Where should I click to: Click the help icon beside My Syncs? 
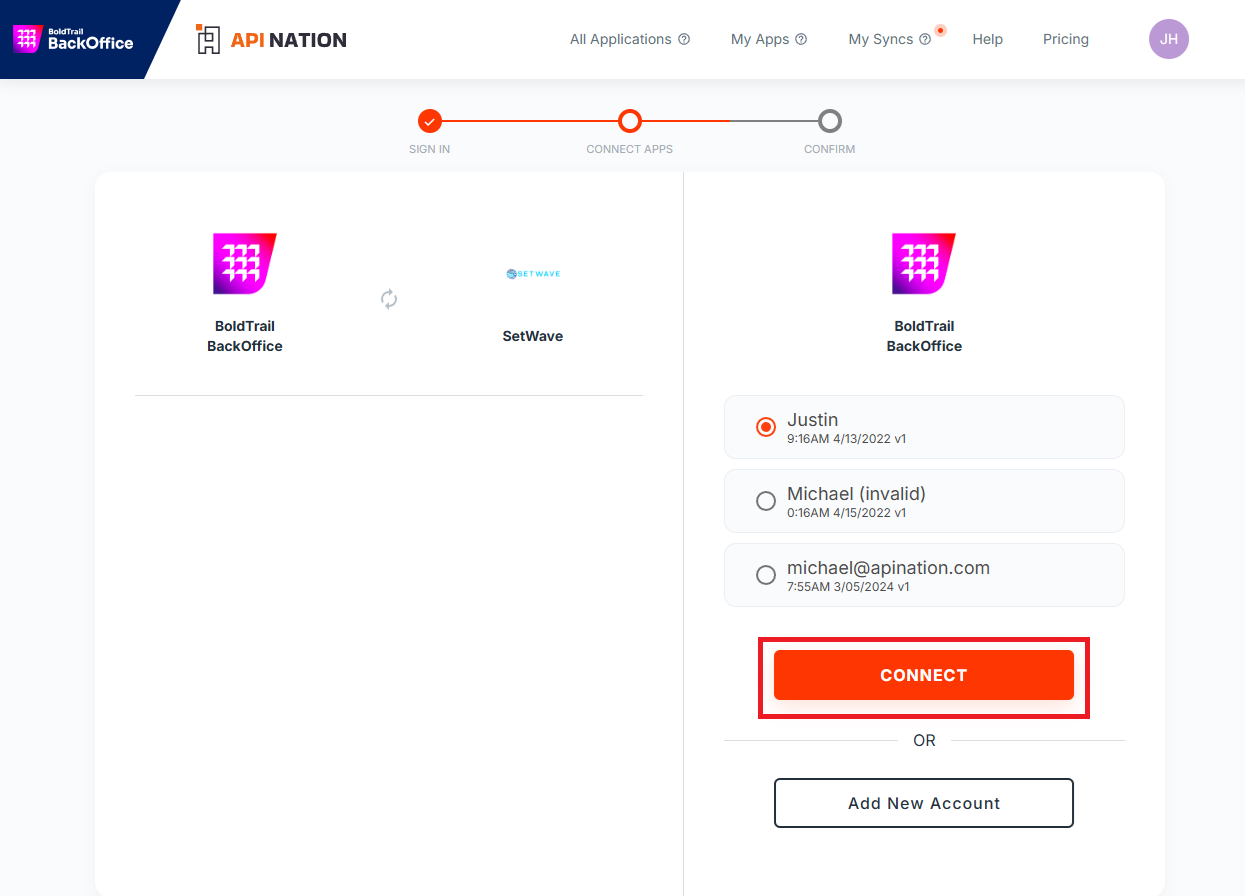point(925,40)
